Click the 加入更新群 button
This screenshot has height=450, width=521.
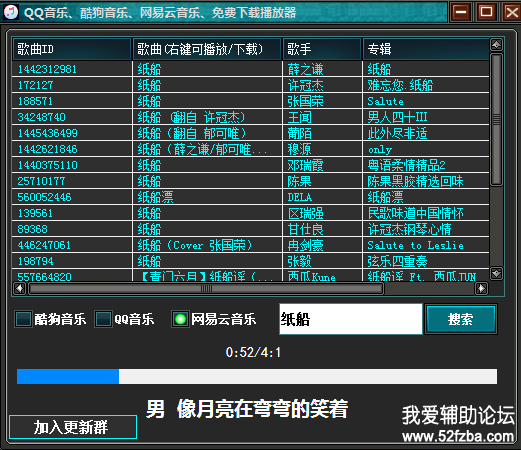73,427
